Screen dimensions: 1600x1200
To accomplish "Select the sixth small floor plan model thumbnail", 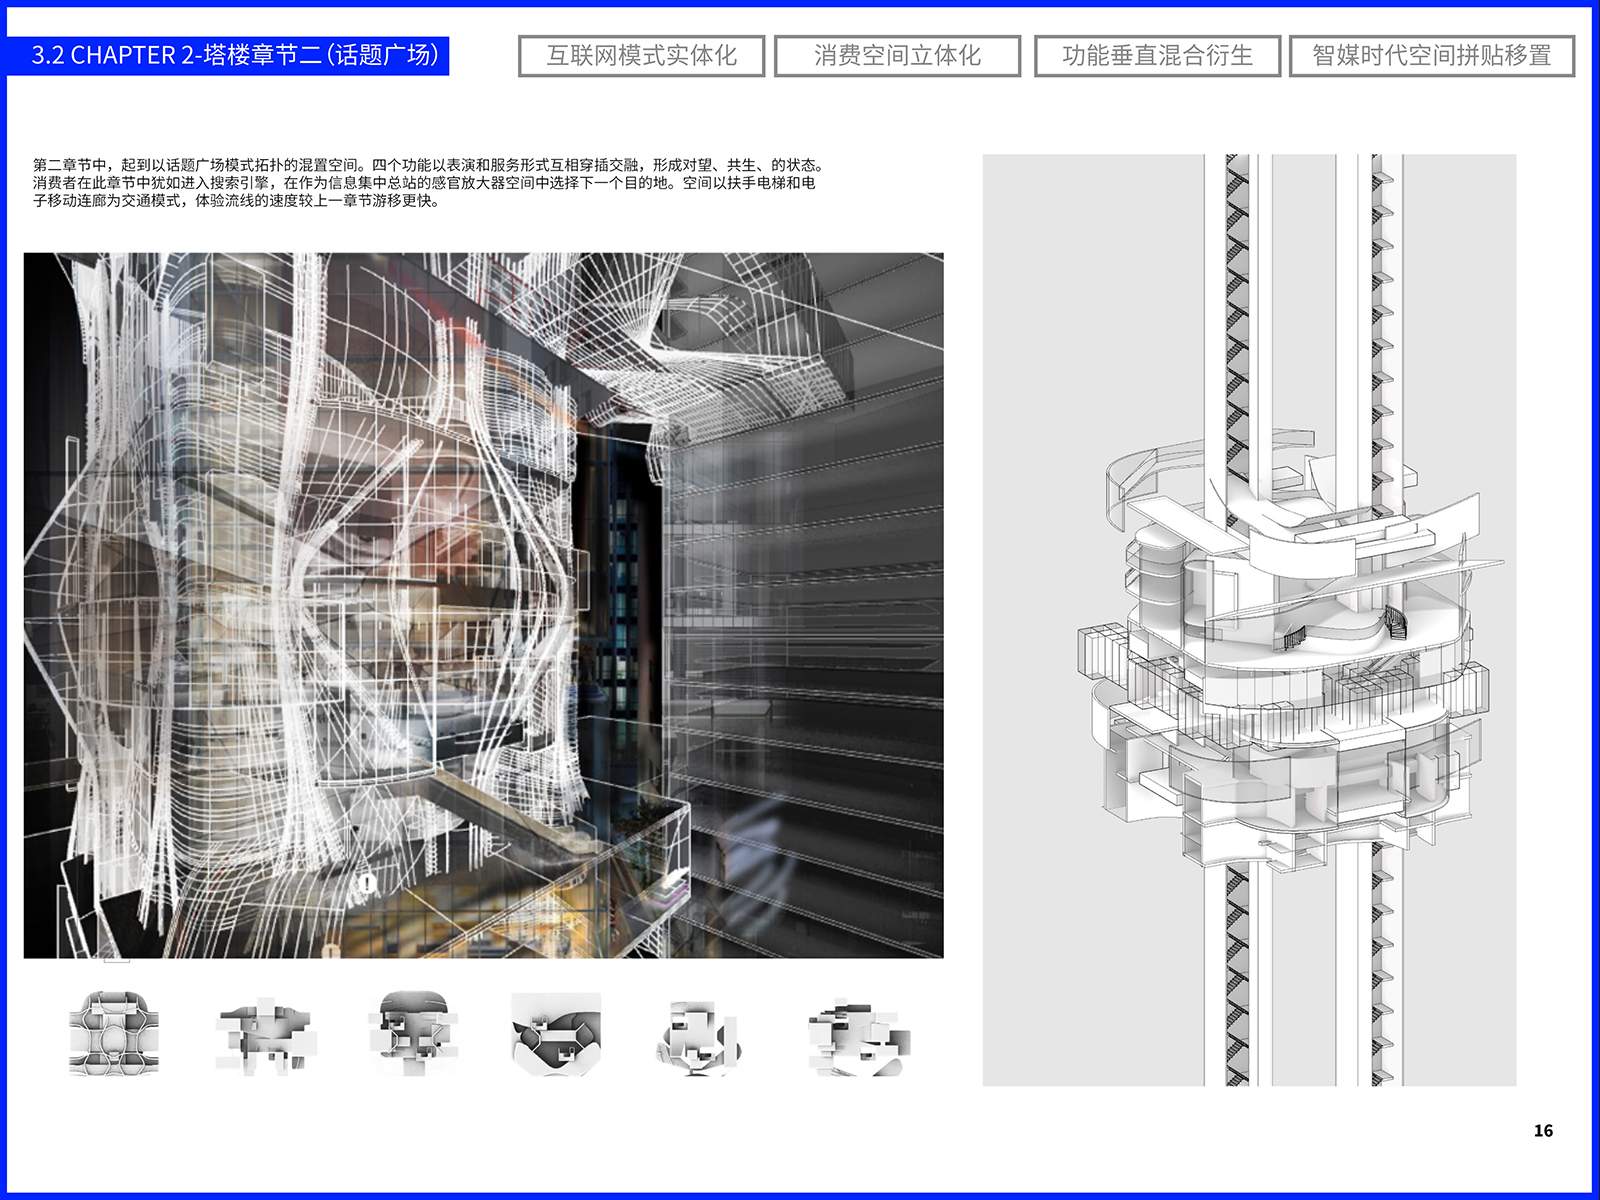I will (x=858, y=1037).
